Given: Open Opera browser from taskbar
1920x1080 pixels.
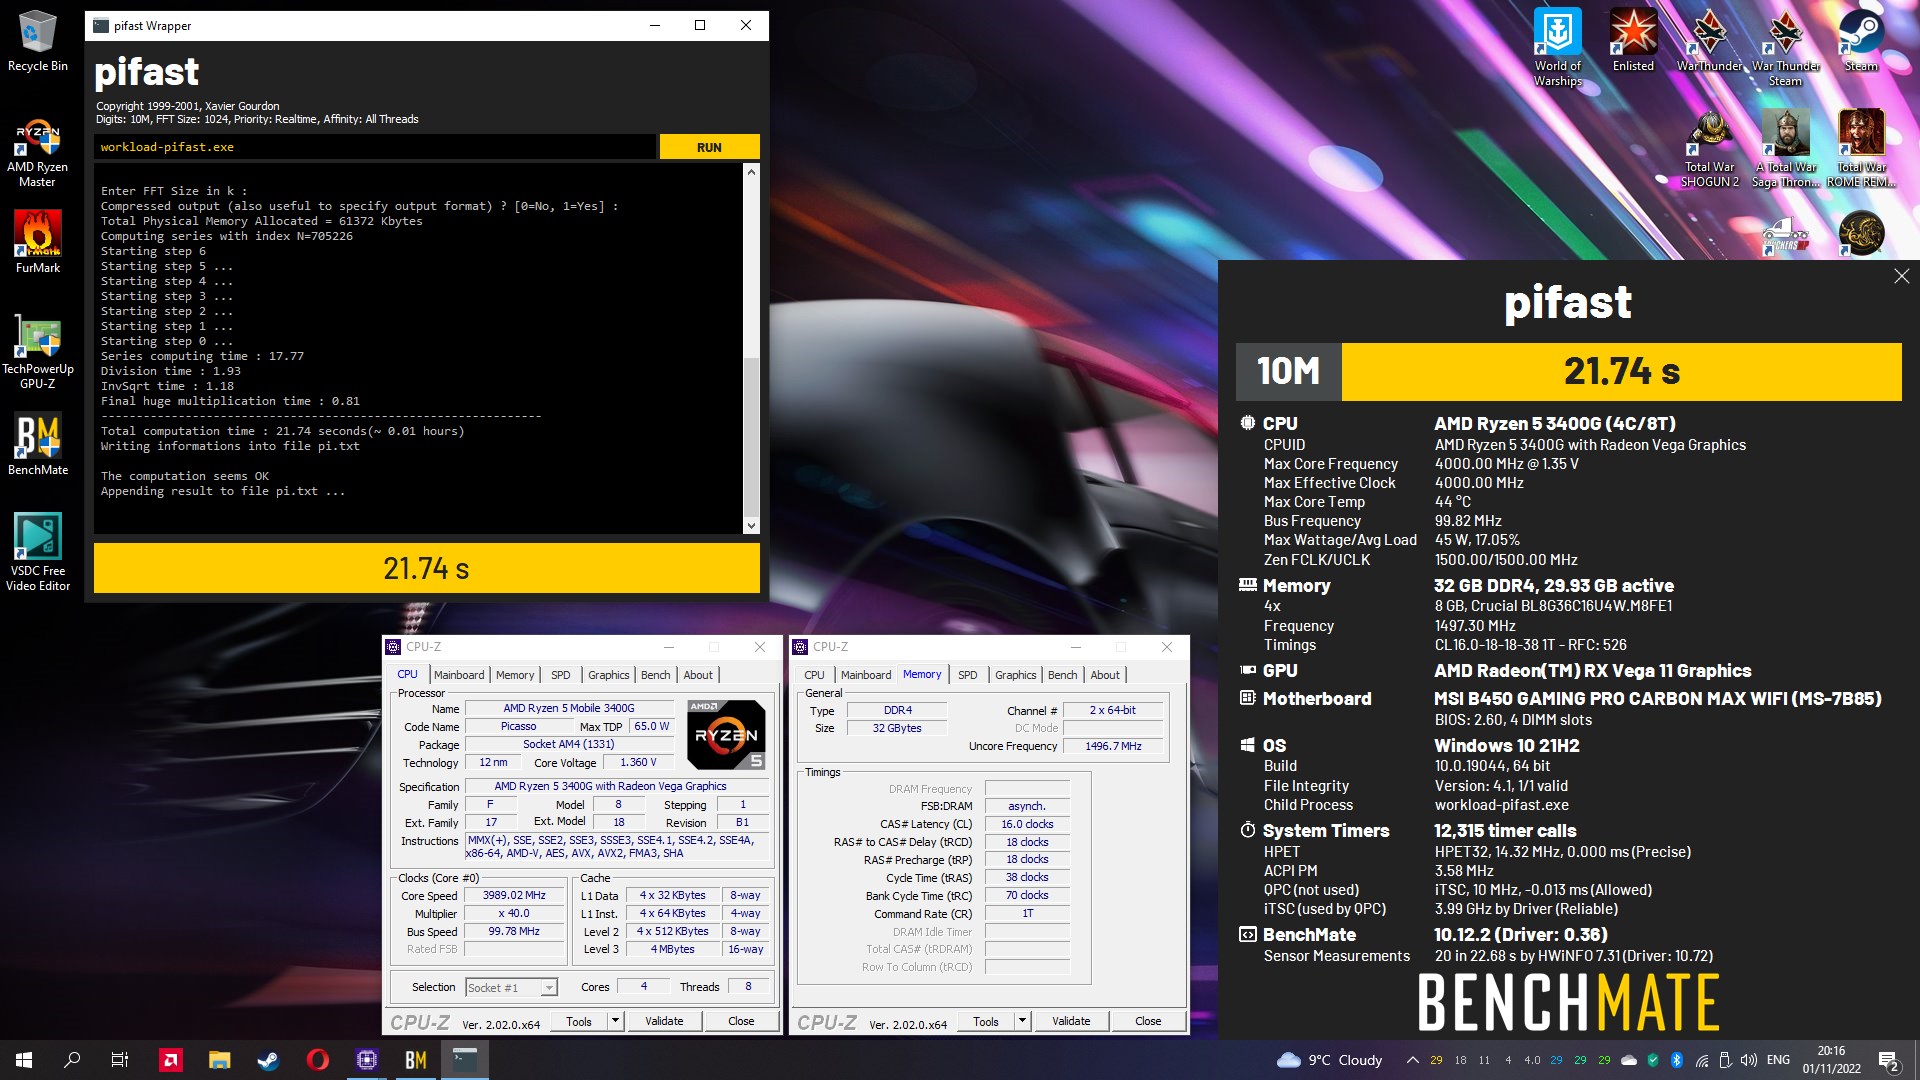Looking at the screenshot, I should point(318,1060).
